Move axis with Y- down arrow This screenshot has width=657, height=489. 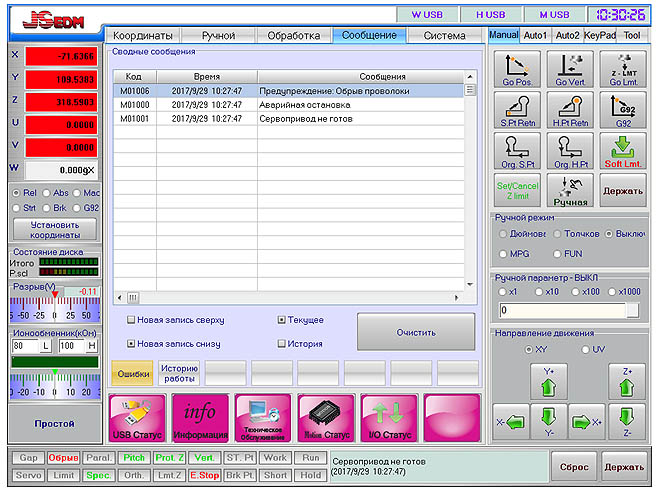(548, 422)
